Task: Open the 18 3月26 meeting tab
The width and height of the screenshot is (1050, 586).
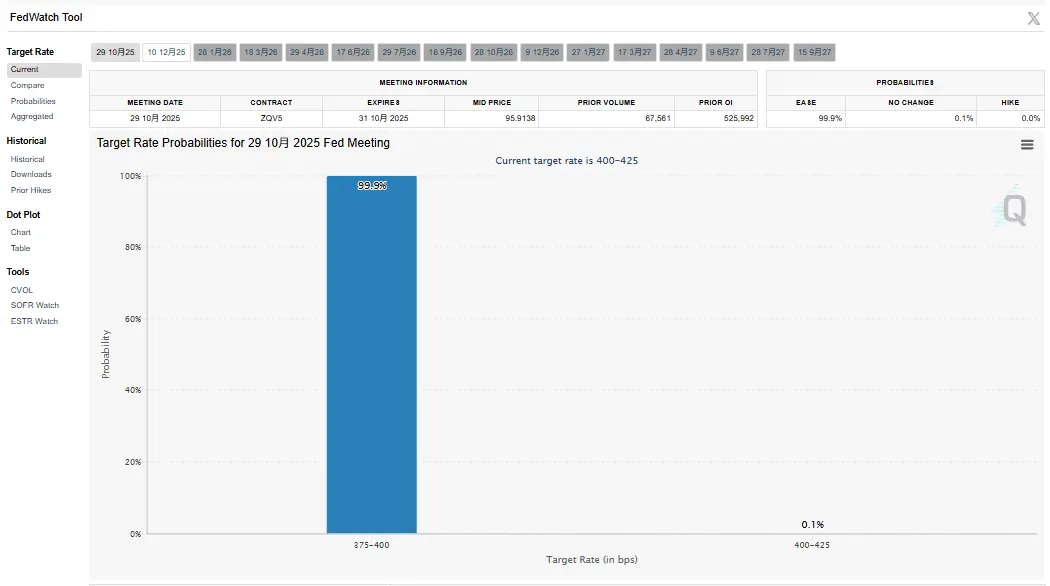Action: pos(261,52)
